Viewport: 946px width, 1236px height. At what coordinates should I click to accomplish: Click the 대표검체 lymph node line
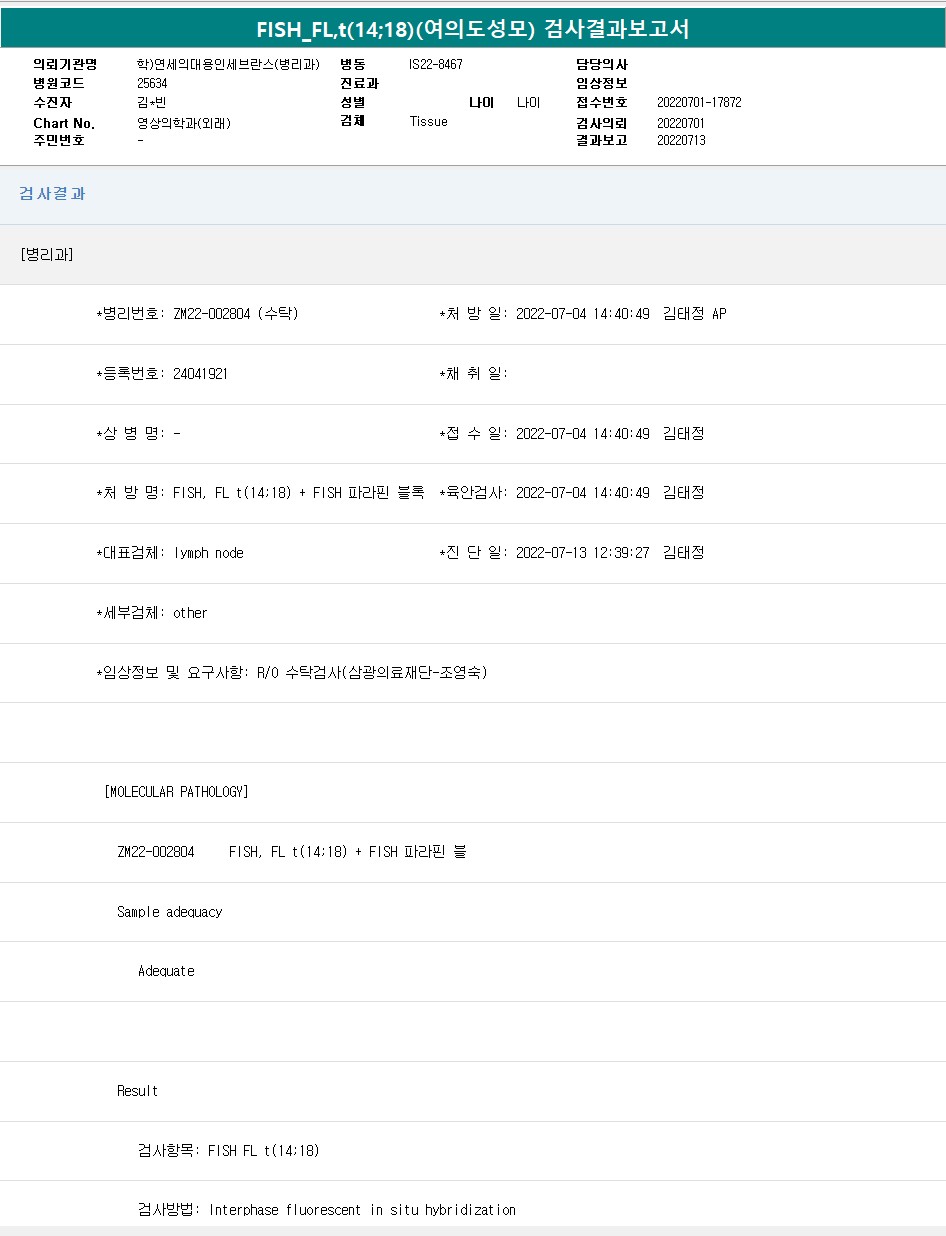pos(170,553)
